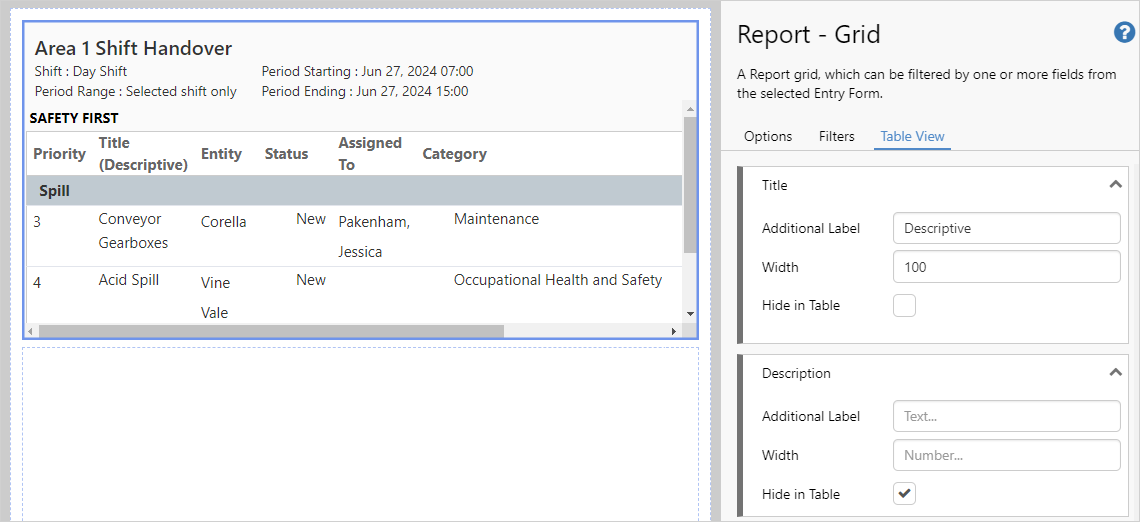The image size is (1140, 522).
Task: Switch to the Options tab
Action: 768,136
